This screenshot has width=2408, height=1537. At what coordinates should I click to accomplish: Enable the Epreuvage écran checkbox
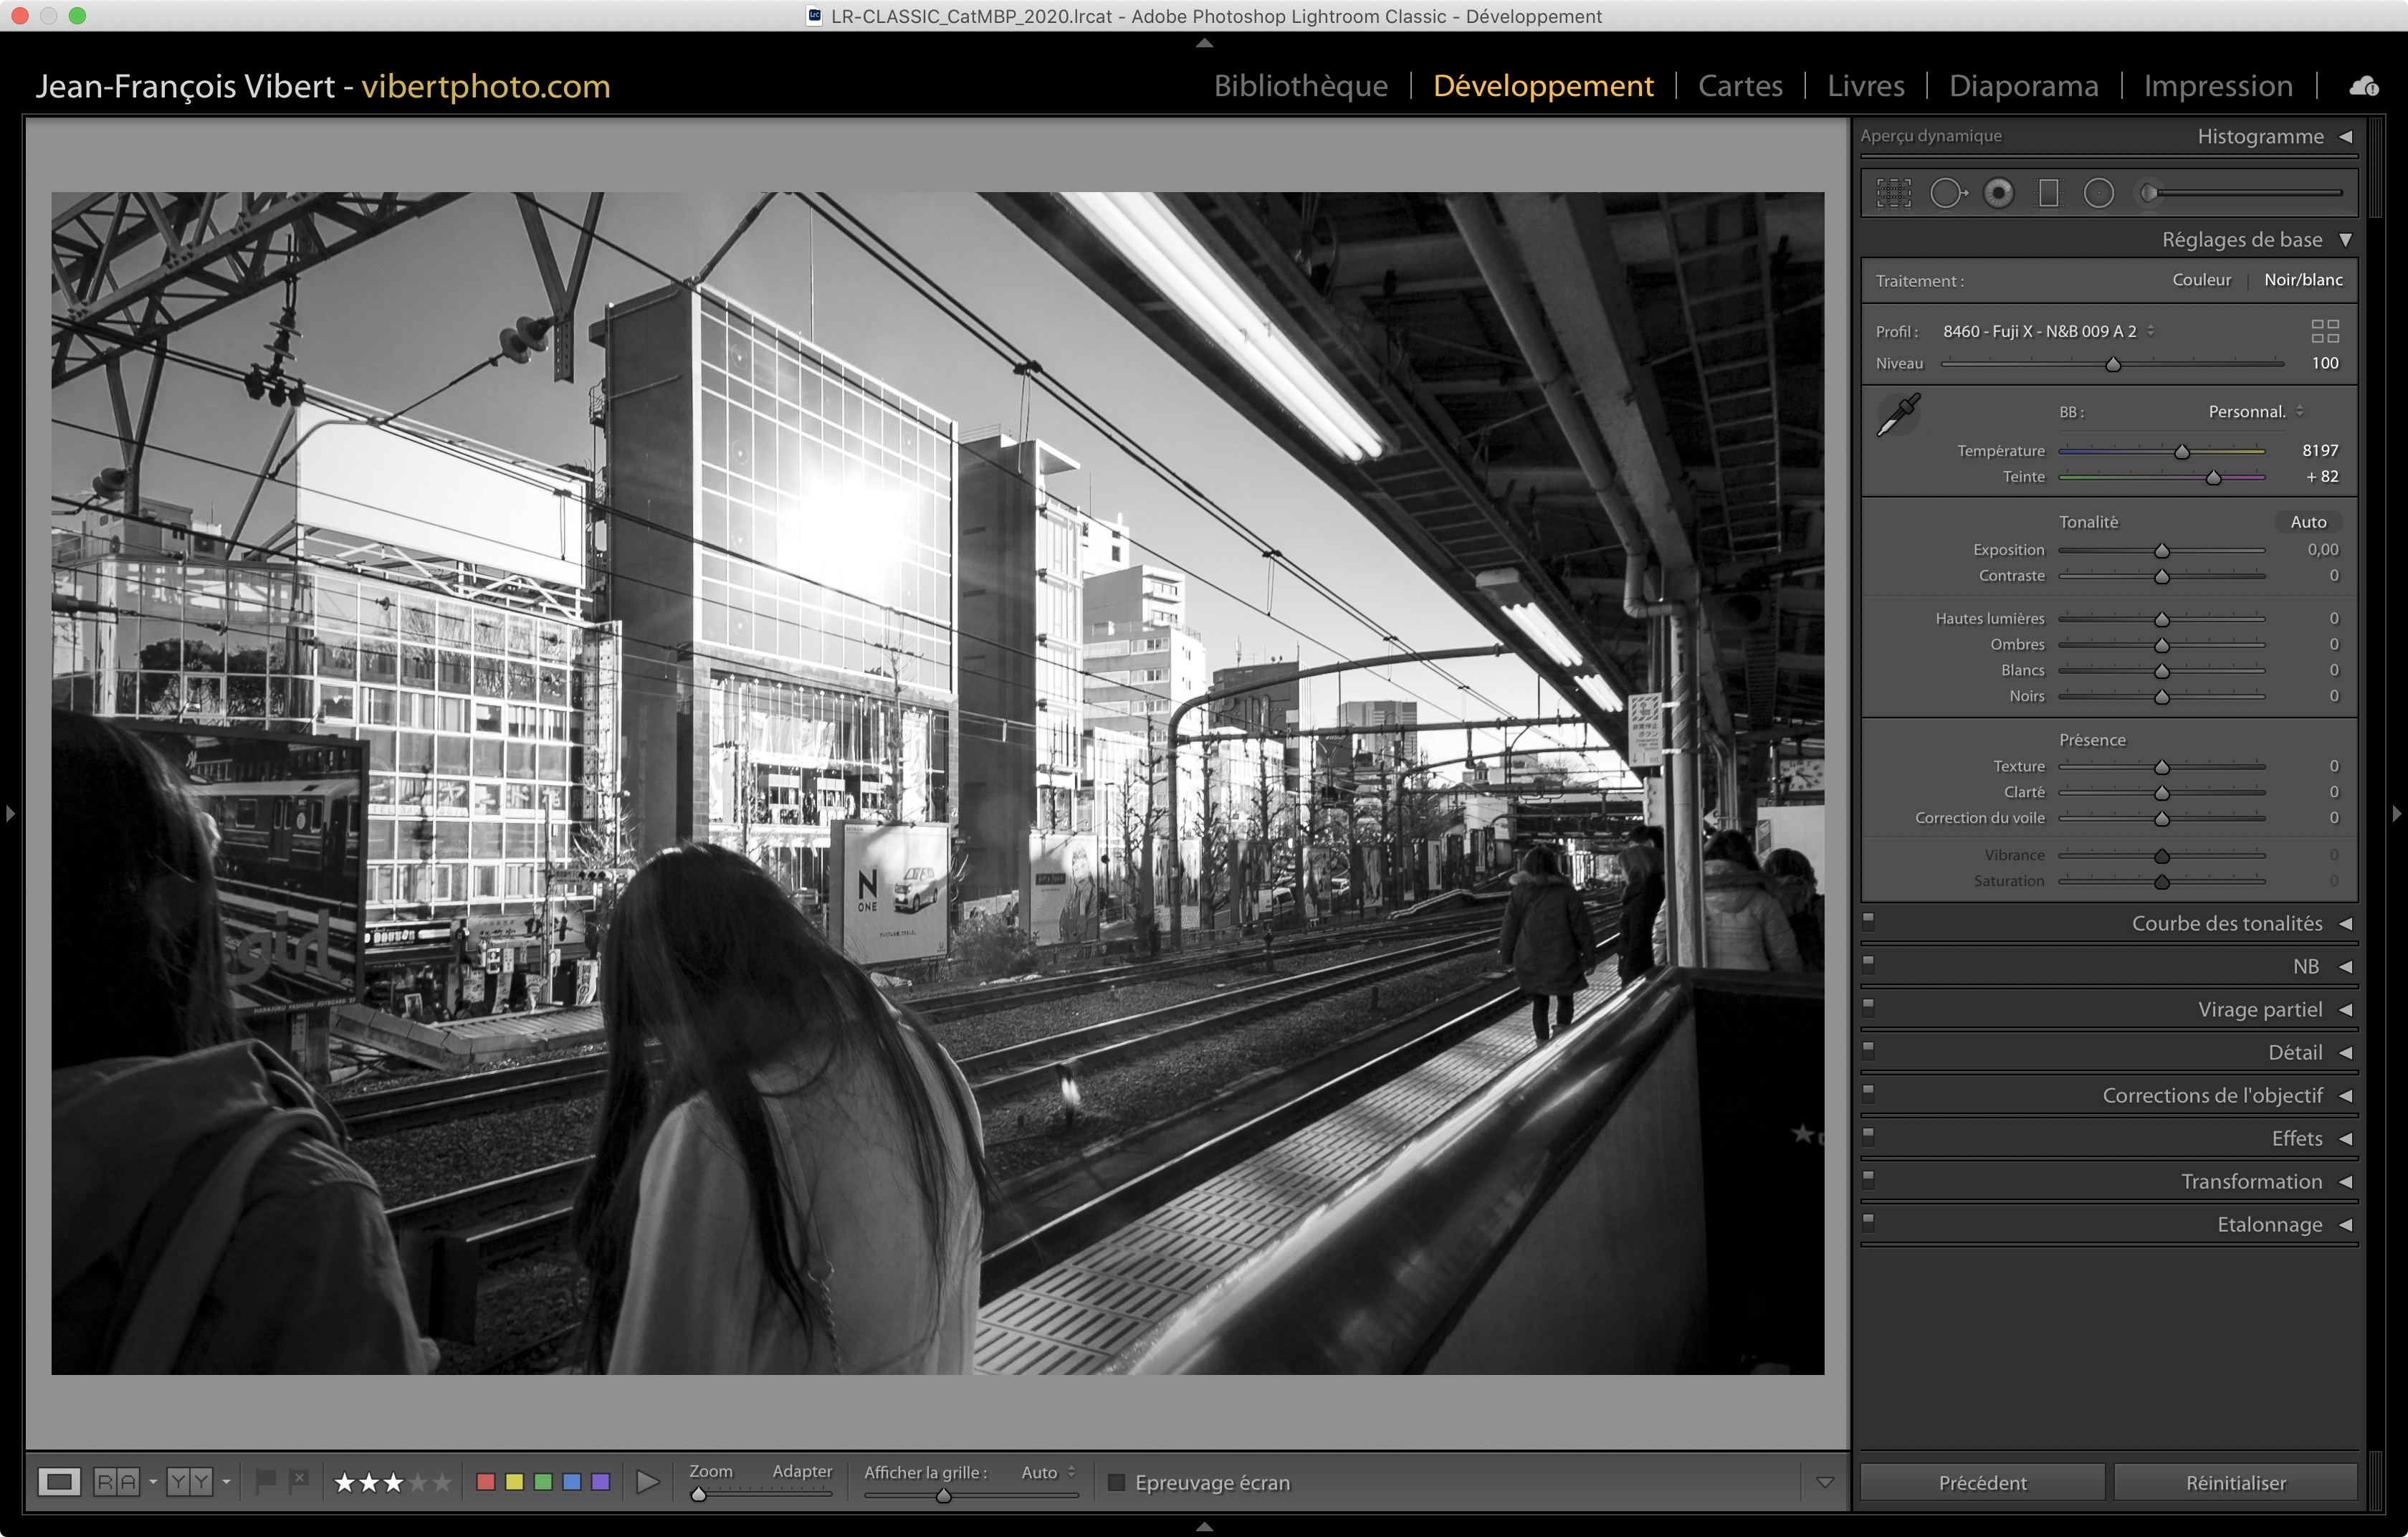[1117, 1482]
